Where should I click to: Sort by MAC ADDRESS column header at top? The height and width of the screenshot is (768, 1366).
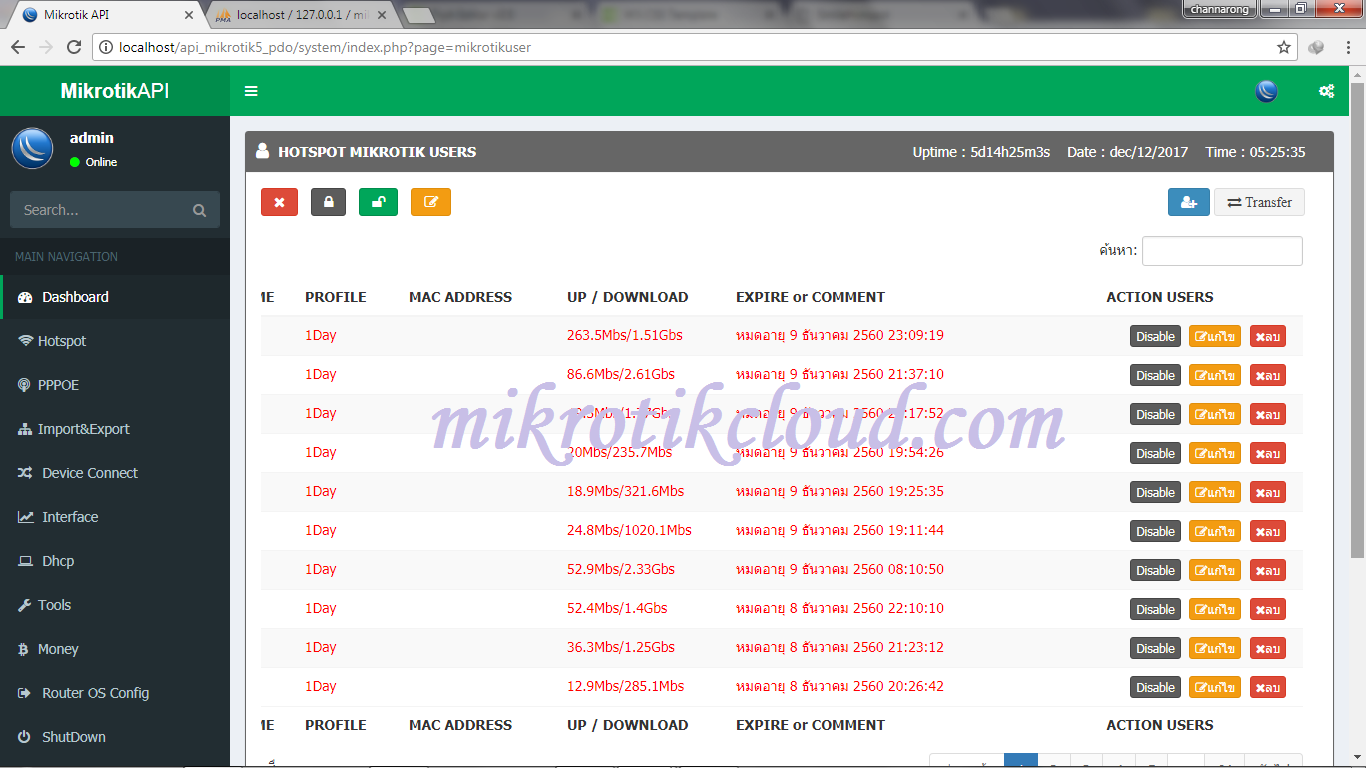pos(460,297)
